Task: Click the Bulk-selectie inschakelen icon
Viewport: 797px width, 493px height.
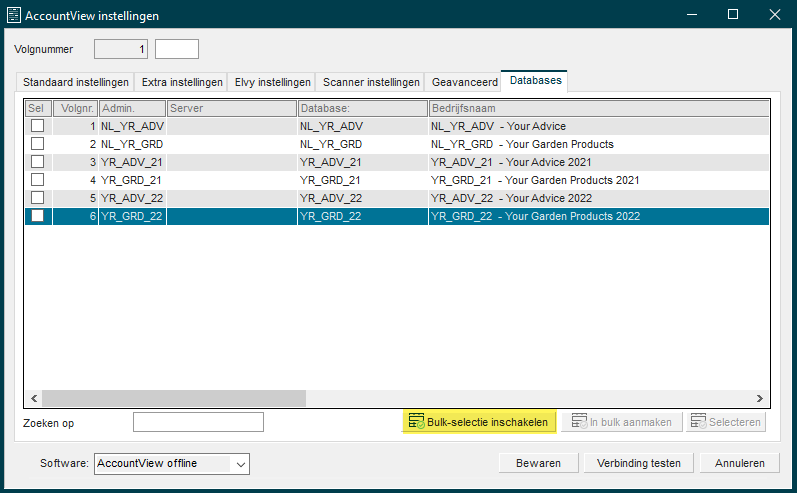Action: point(417,421)
